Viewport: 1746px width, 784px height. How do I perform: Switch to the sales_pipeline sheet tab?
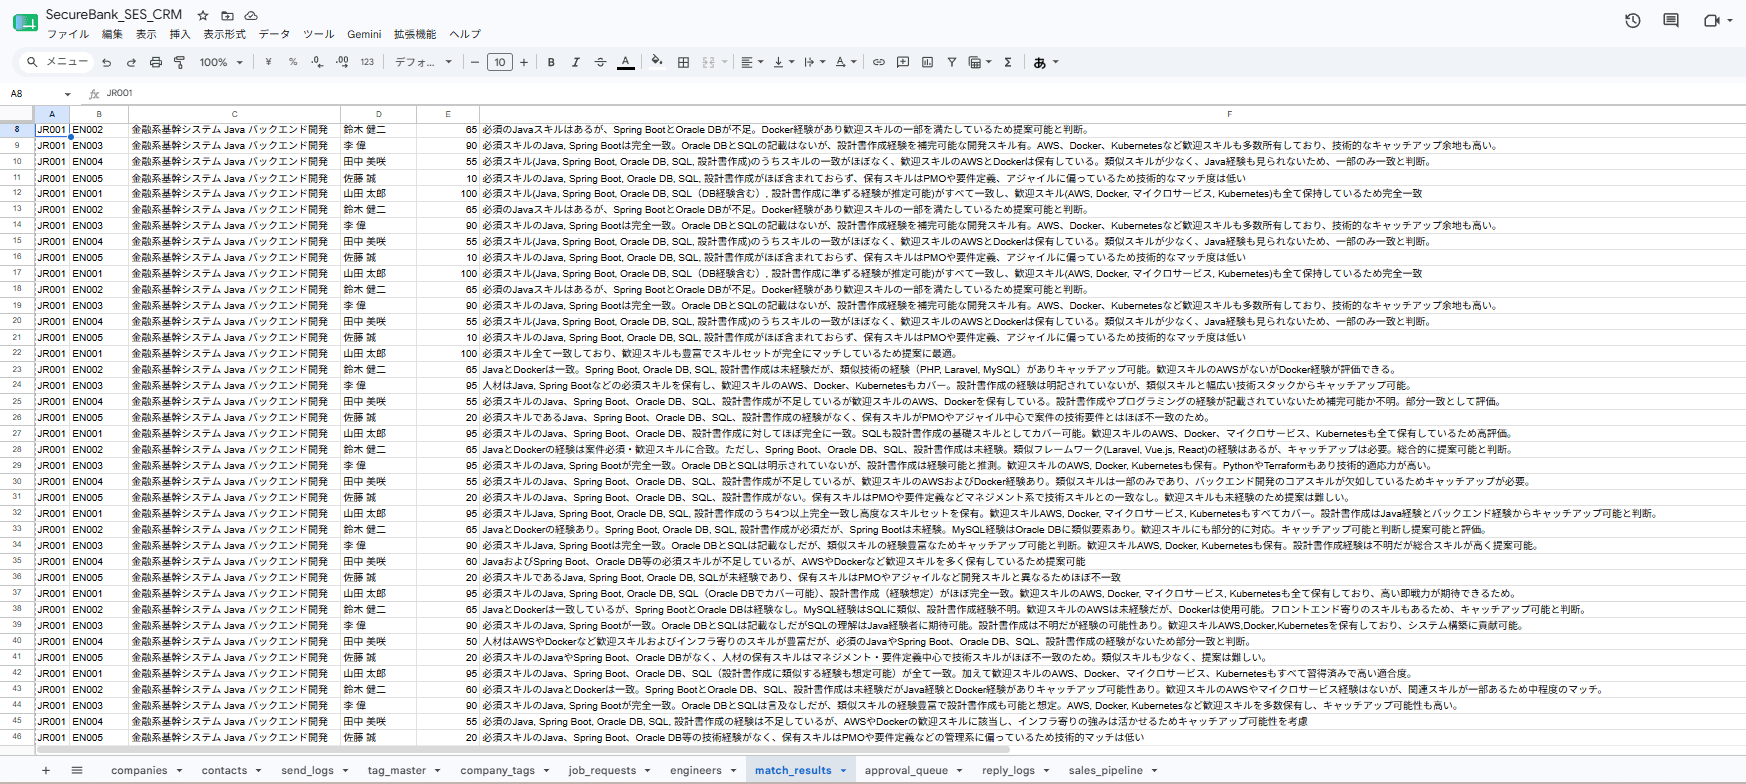[x=1105, y=770]
